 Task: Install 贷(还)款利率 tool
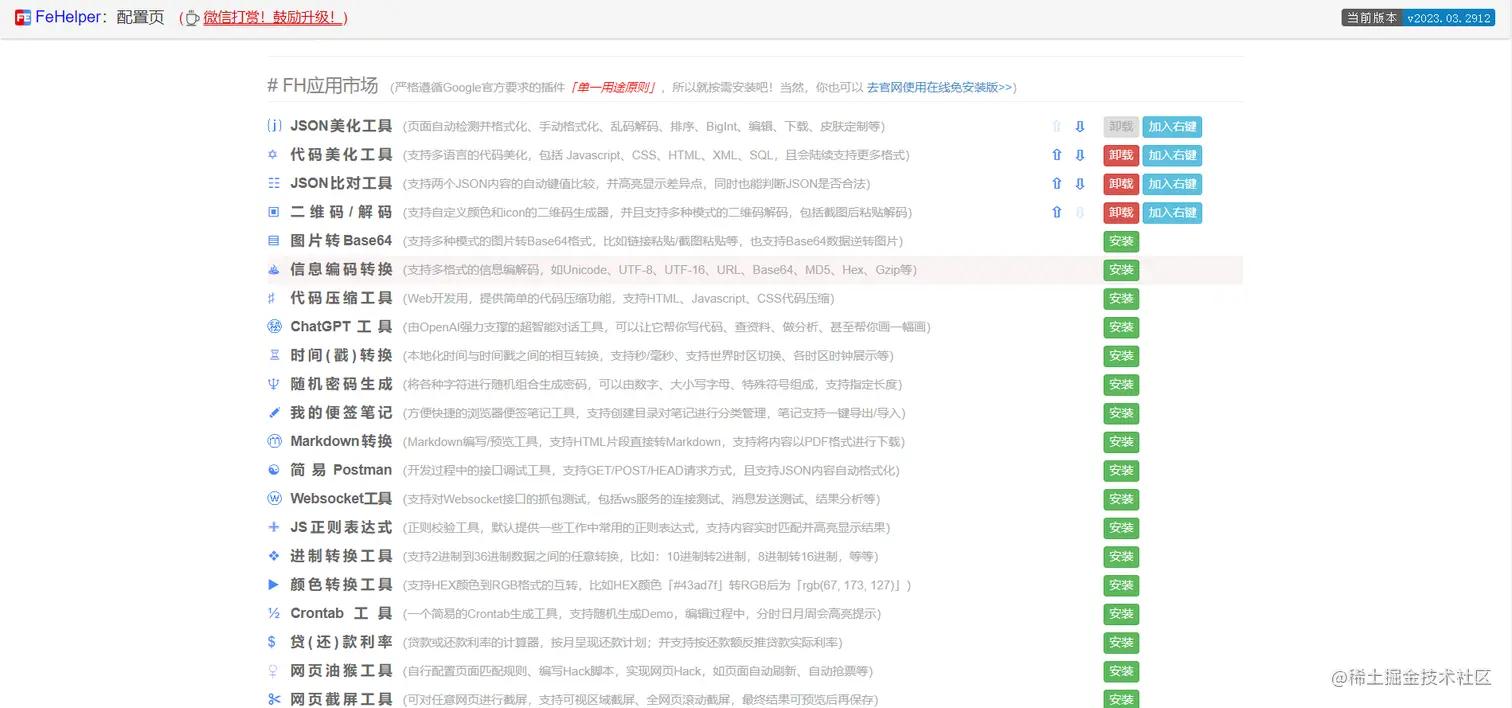pyautogui.click(x=1121, y=642)
